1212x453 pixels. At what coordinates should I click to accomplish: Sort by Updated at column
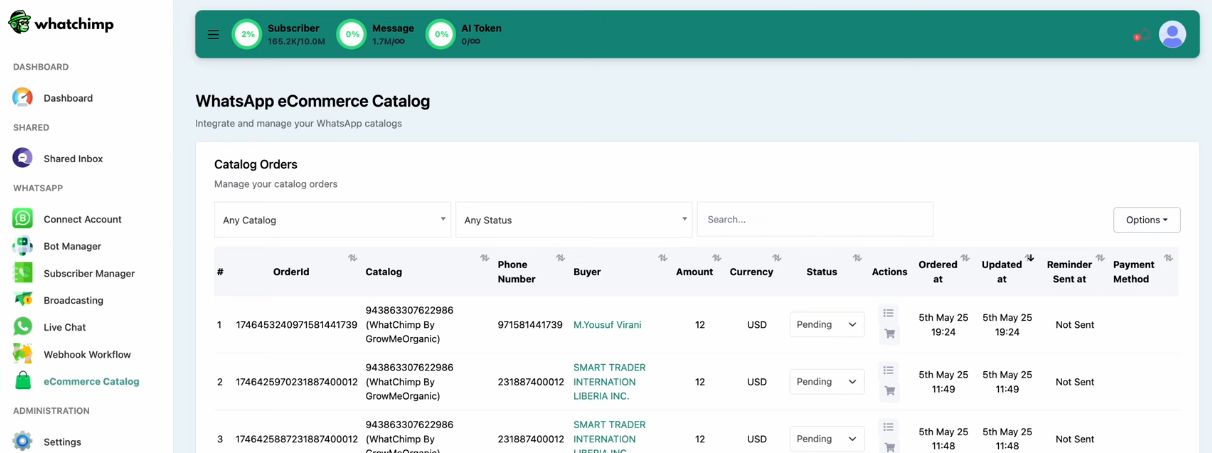click(1001, 272)
